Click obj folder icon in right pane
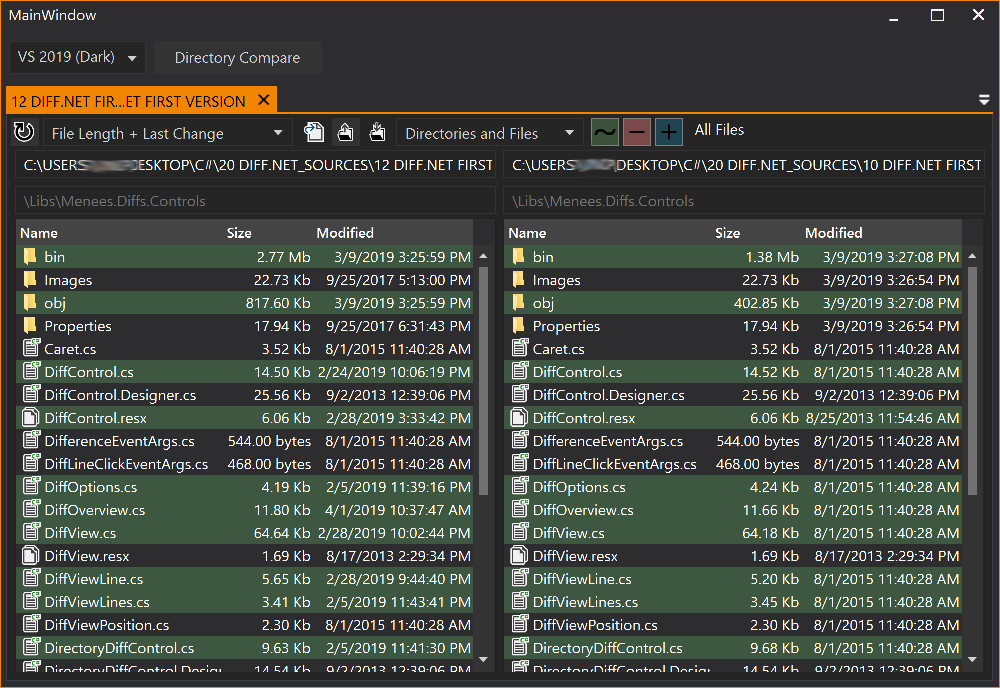 click(518, 302)
